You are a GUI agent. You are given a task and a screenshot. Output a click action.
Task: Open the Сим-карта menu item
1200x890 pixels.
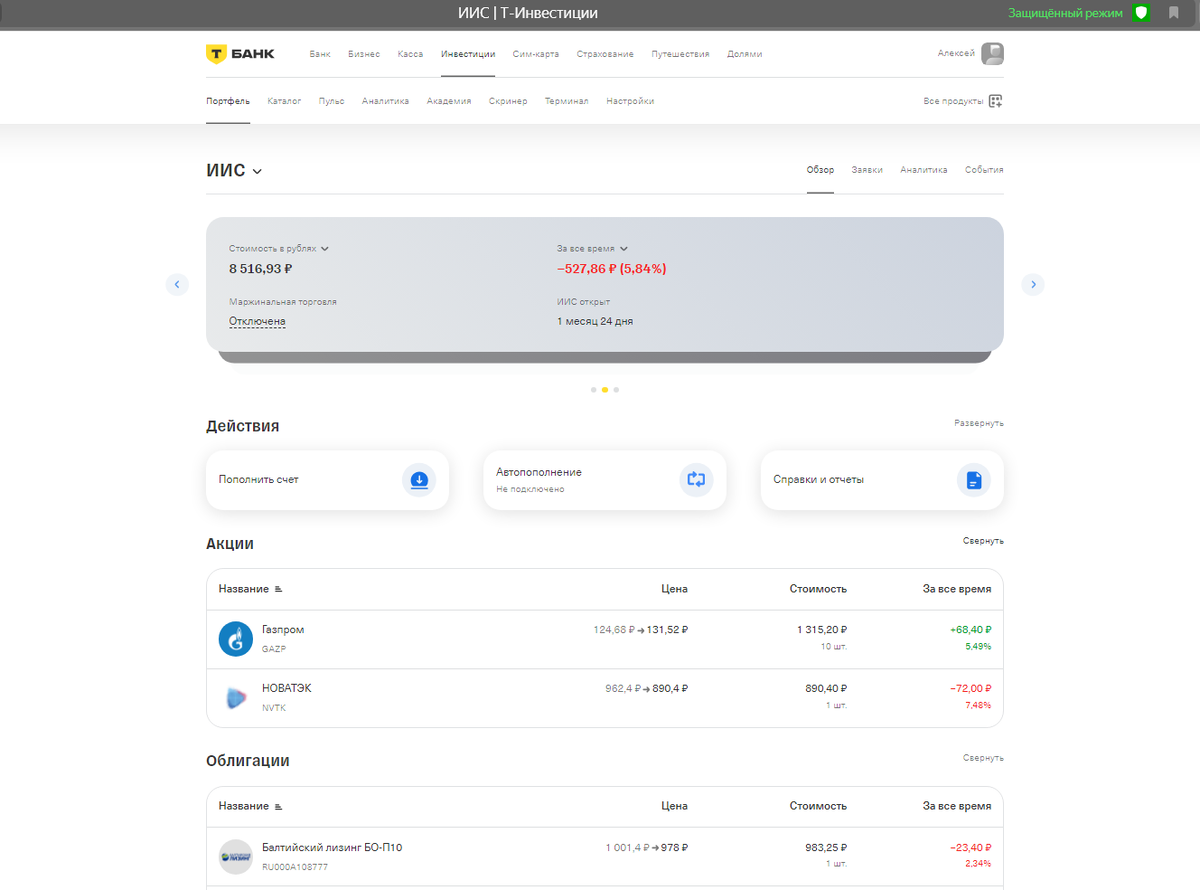click(x=536, y=54)
